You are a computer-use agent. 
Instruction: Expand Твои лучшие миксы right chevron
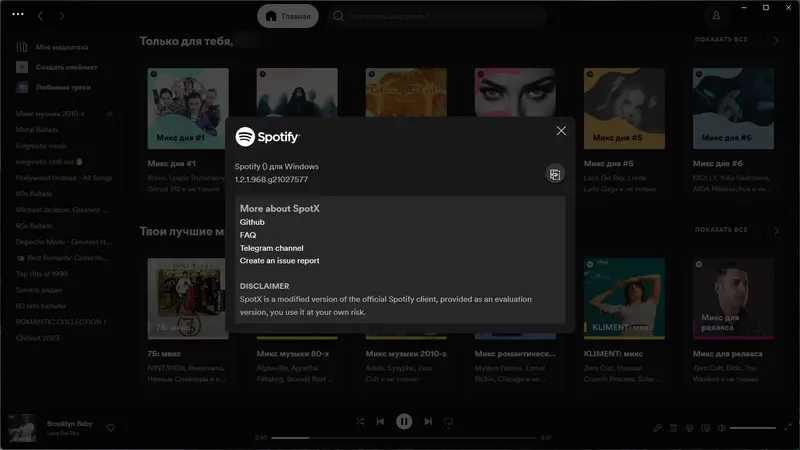776,231
